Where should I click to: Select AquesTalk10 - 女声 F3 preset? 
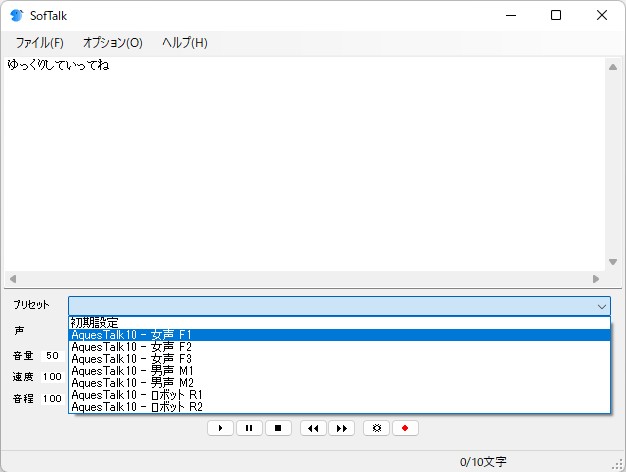coord(339,359)
